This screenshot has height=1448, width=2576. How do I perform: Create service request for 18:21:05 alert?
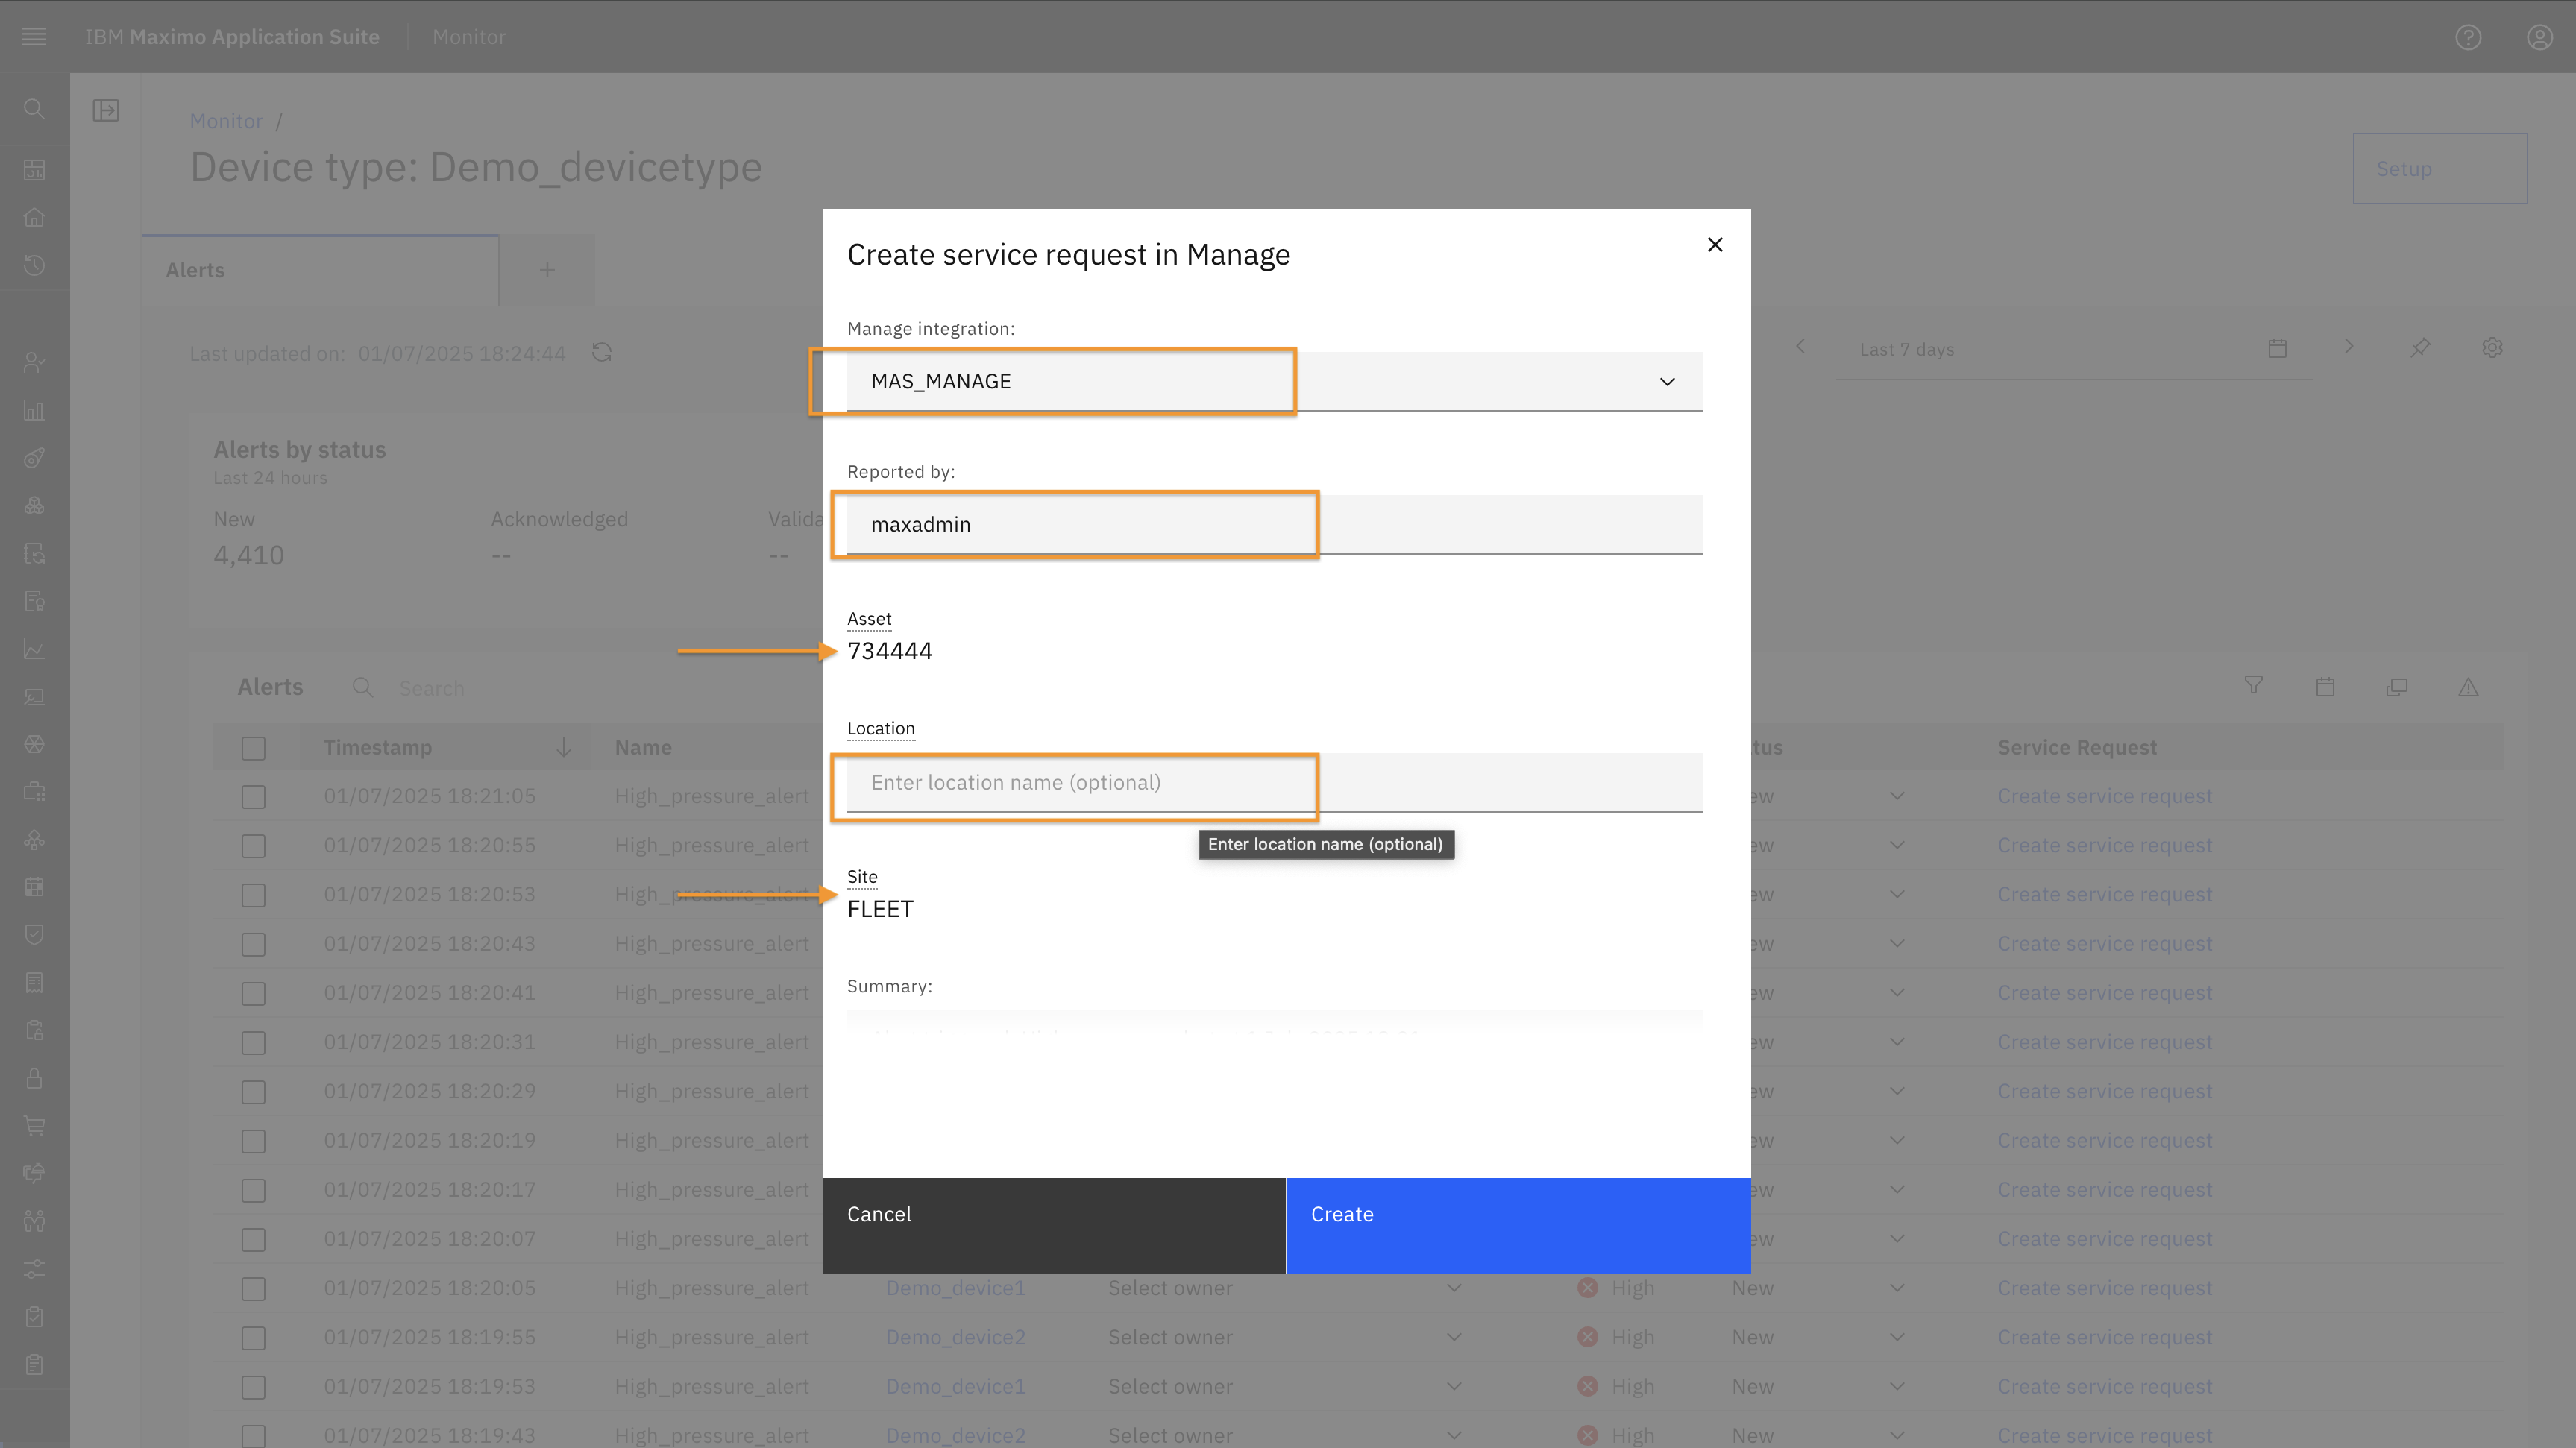coord(2105,796)
